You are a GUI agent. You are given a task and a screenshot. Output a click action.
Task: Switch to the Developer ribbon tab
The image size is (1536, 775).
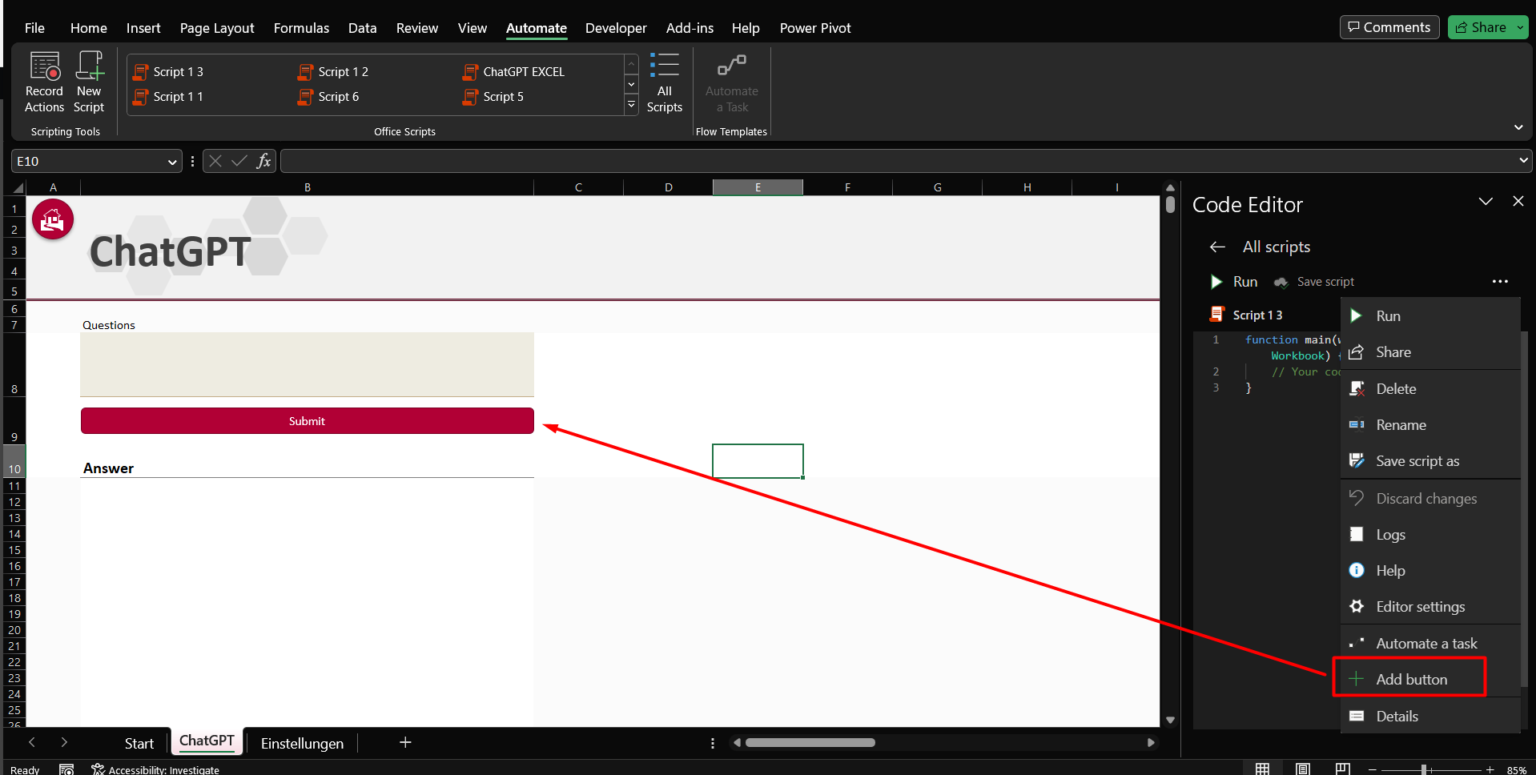(x=616, y=28)
